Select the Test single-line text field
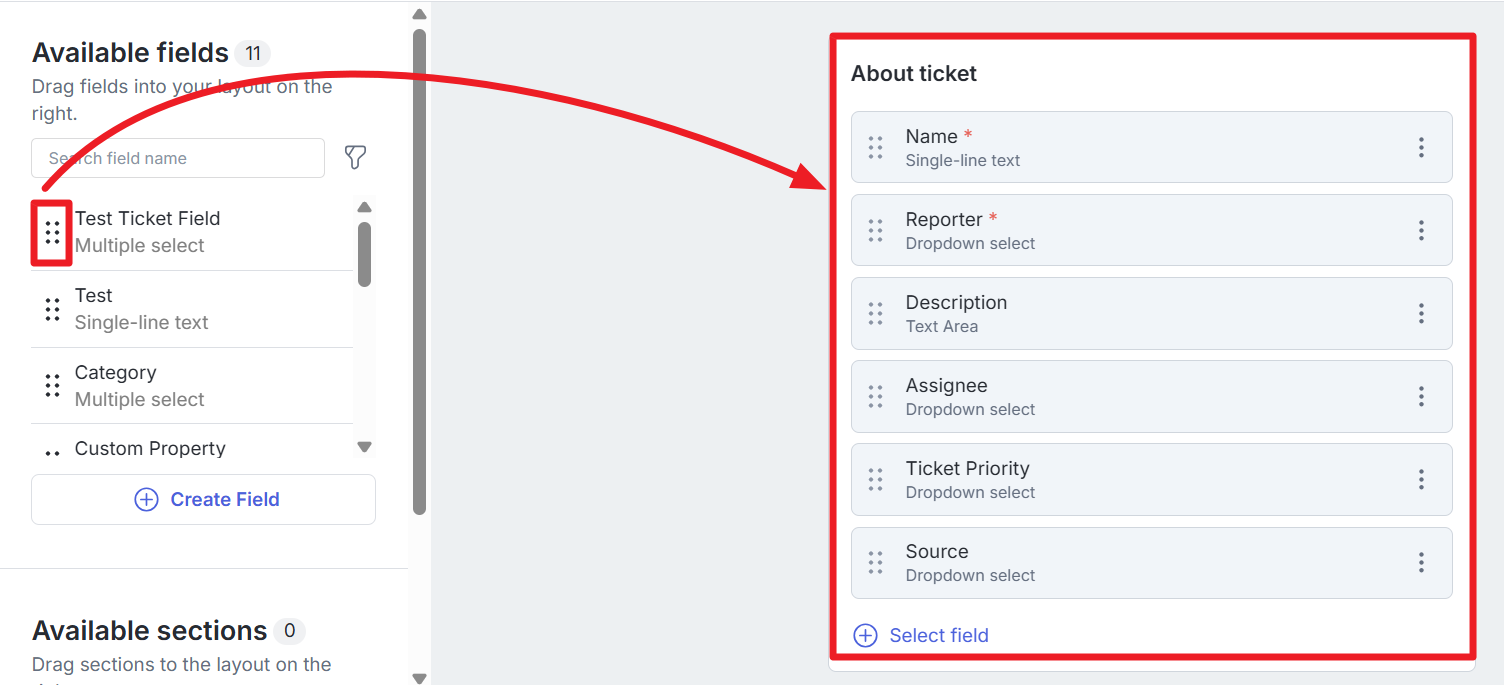Screen dimensions: 1504x685 click(141, 309)
